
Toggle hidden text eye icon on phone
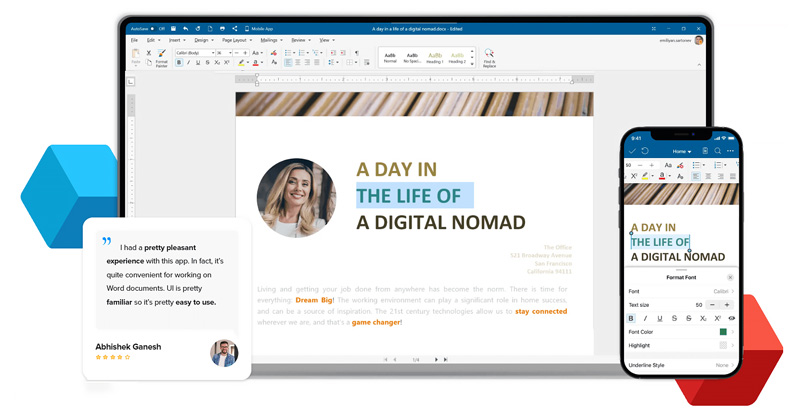[732, 318]
